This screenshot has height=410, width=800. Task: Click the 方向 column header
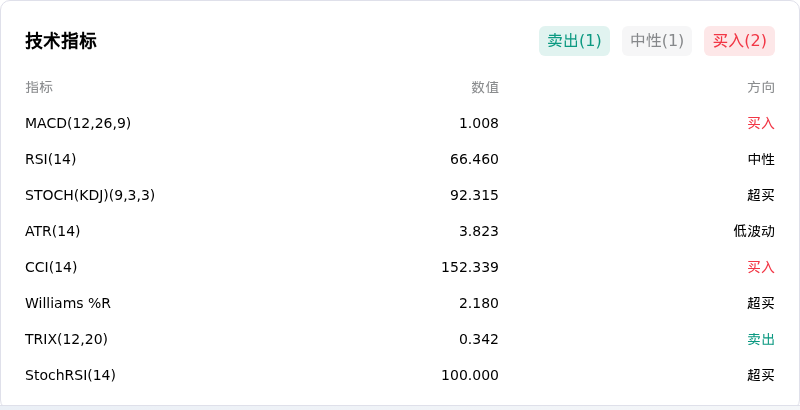(761, 87)
